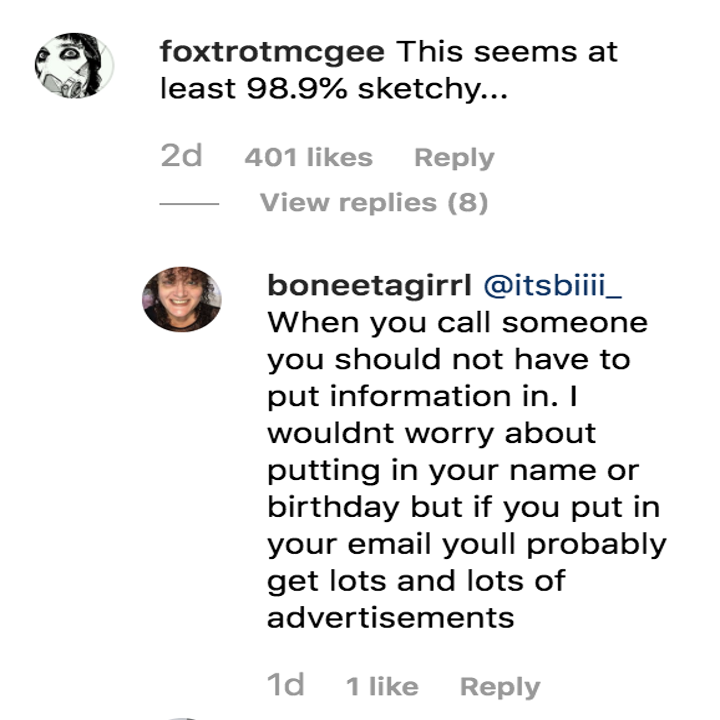Viewport: 720px width, 720px height.
Task: Click the 2d timestamp
Action: point(181,157)
